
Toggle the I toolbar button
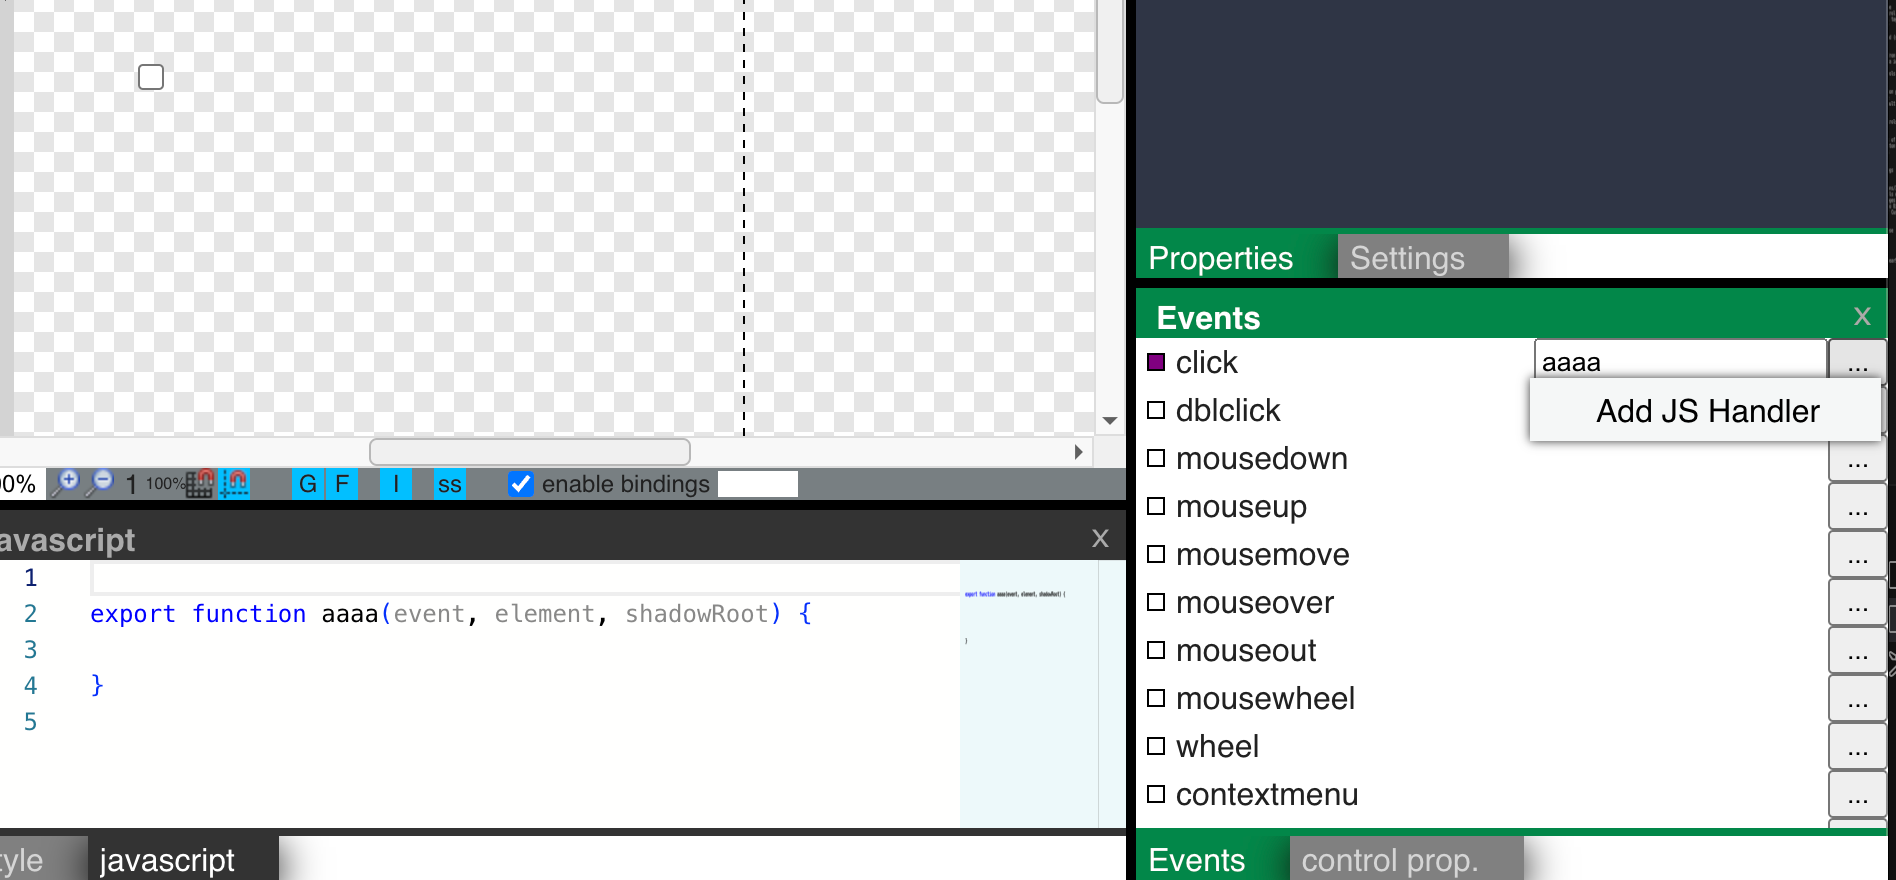coord(396,484)
